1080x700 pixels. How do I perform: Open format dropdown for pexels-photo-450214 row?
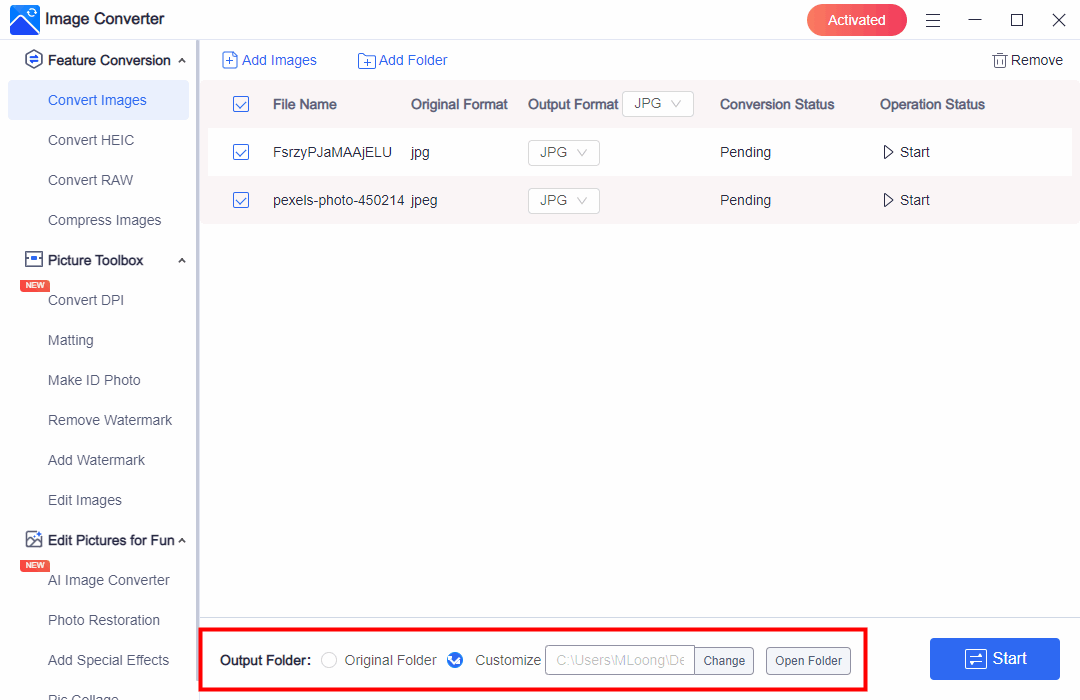tap(564, 201)
